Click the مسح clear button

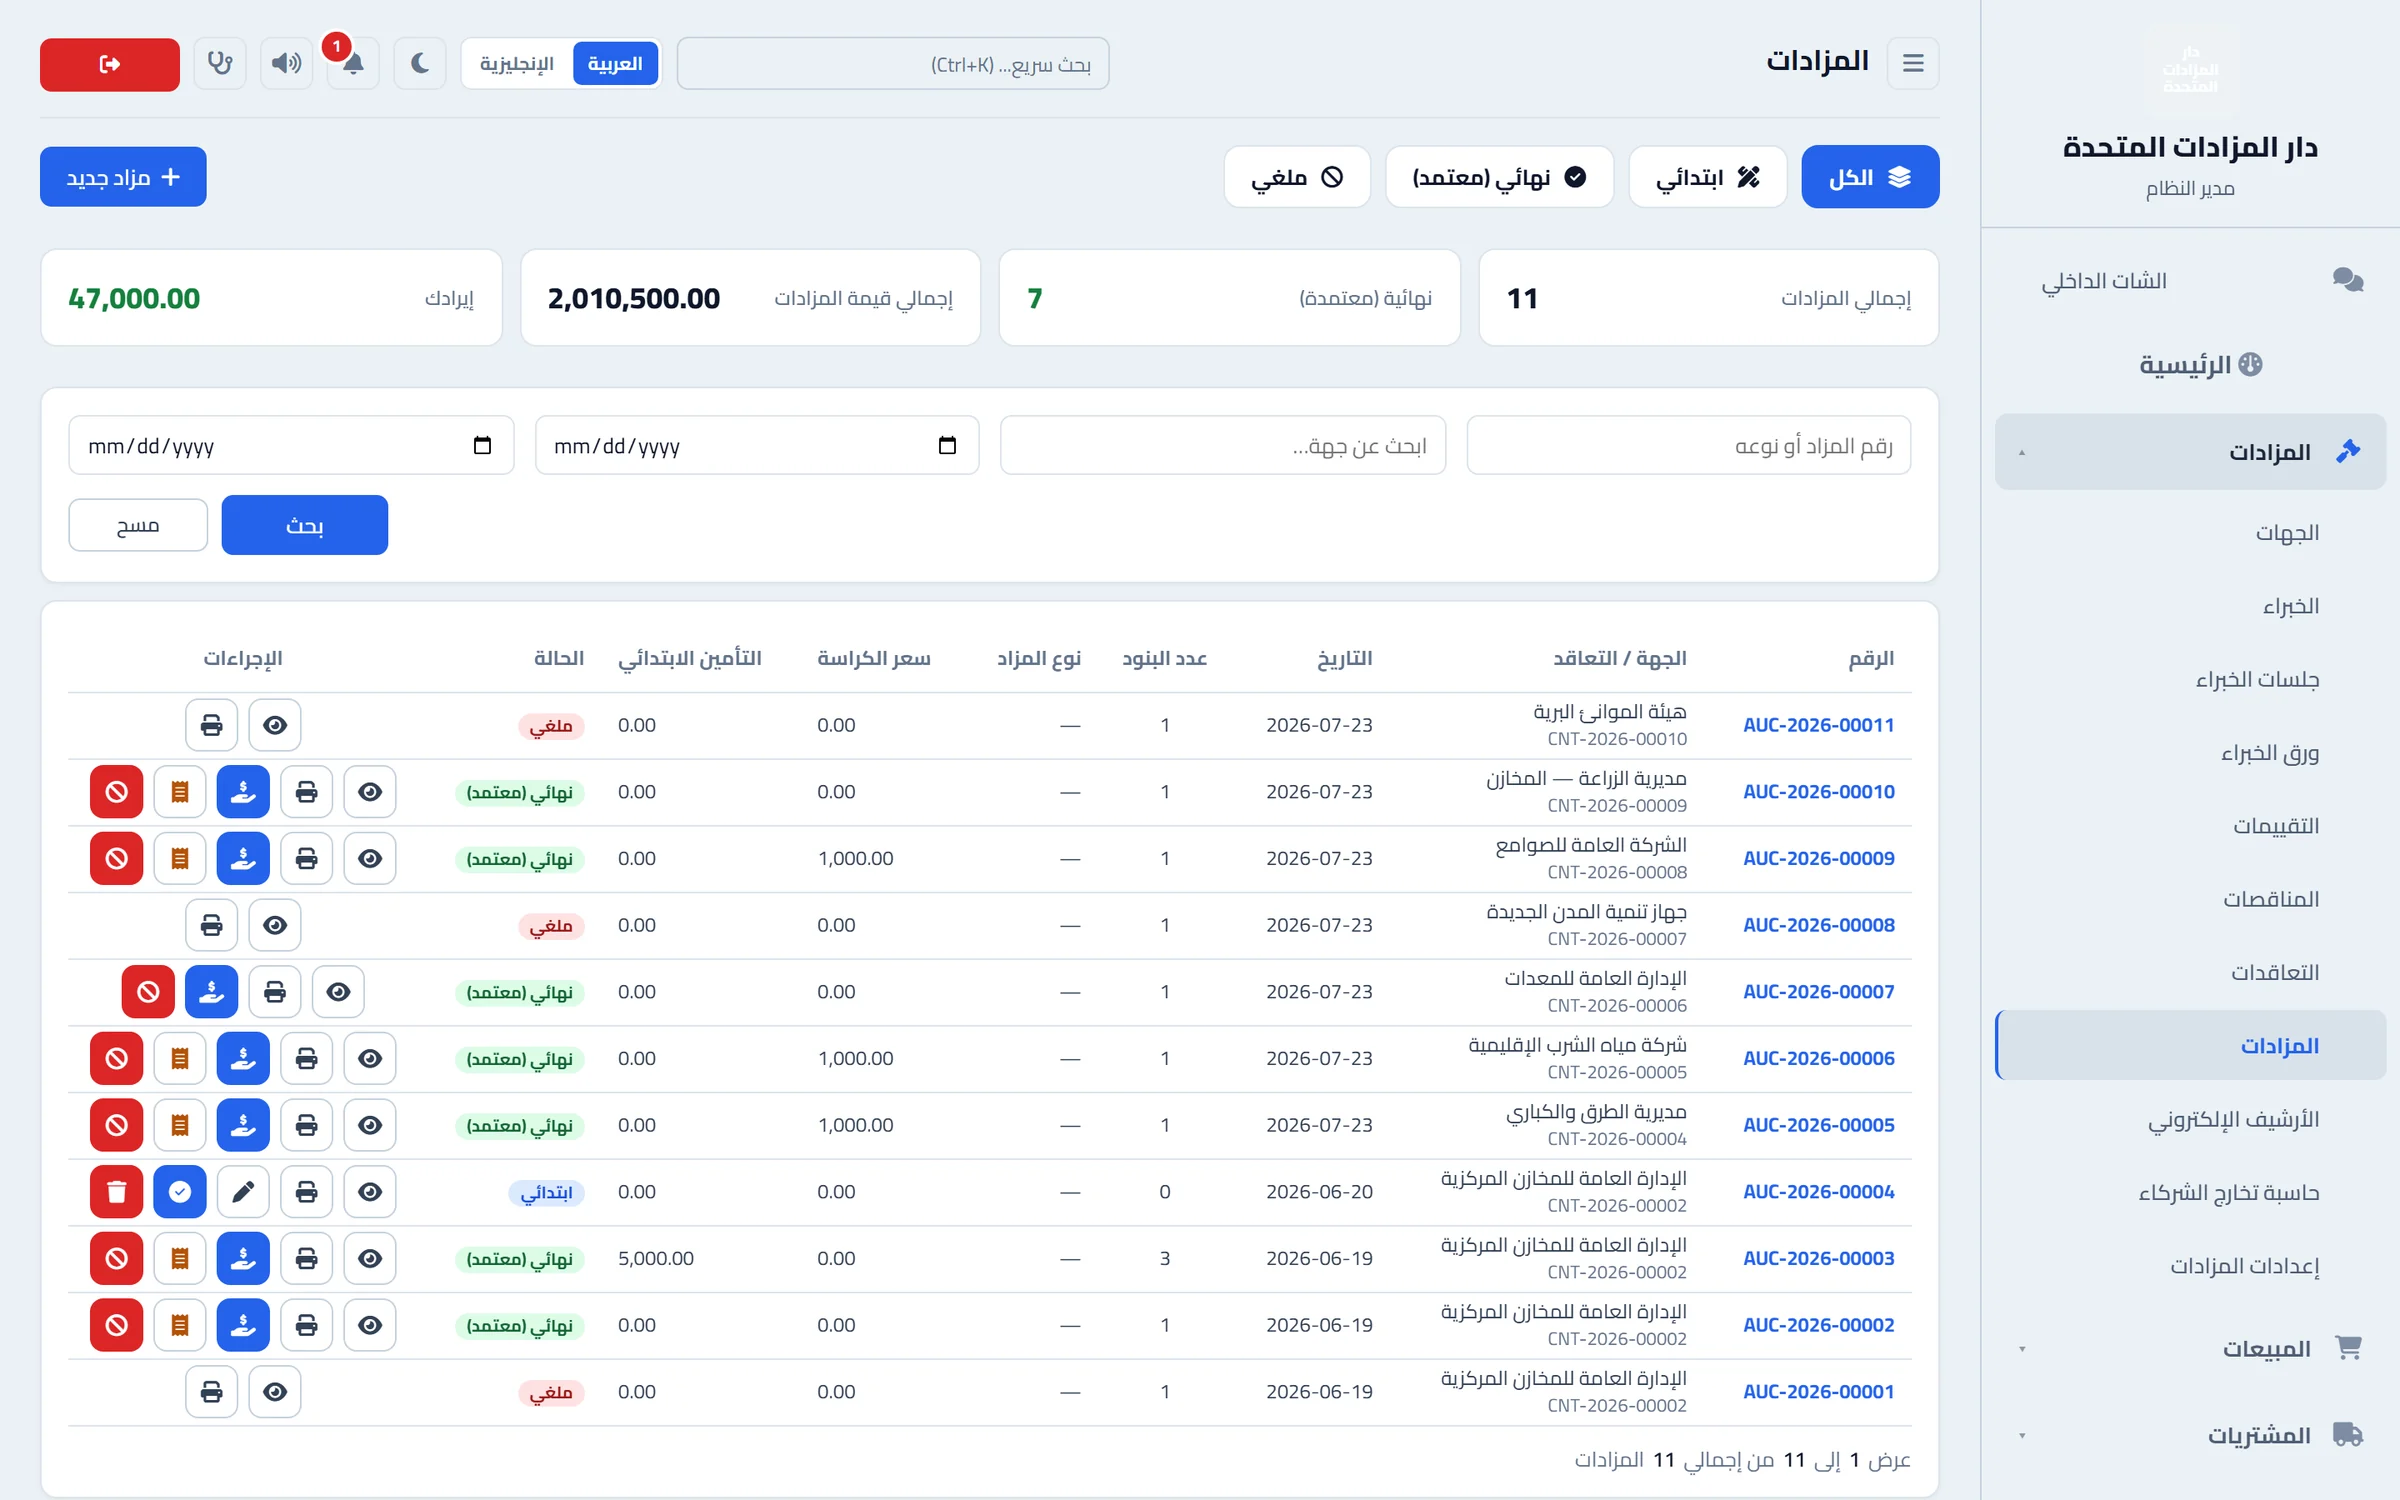pos(138,525)
